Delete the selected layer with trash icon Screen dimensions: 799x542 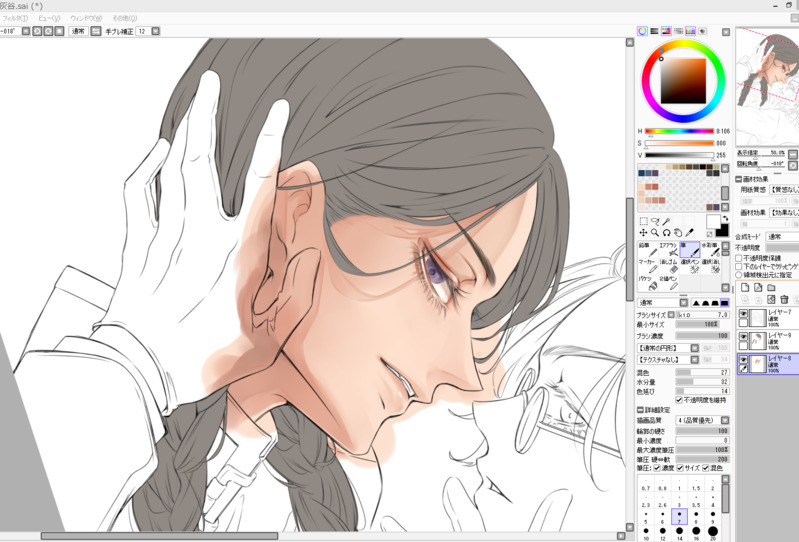[784, 300]
